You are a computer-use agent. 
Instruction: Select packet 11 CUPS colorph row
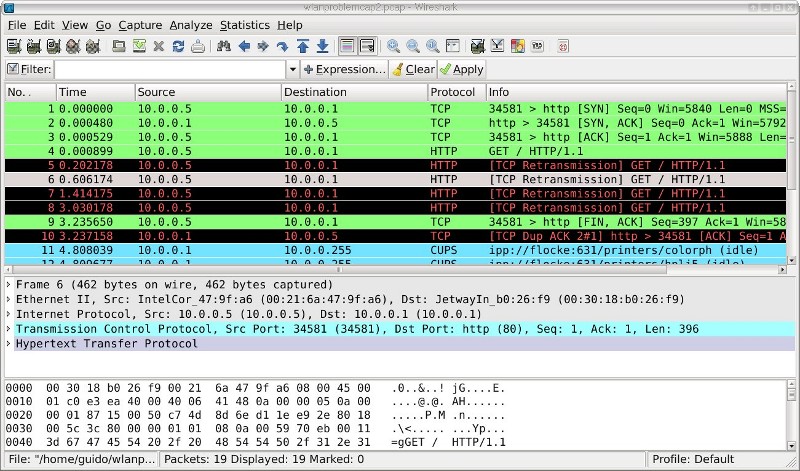(x=395, y=251)
